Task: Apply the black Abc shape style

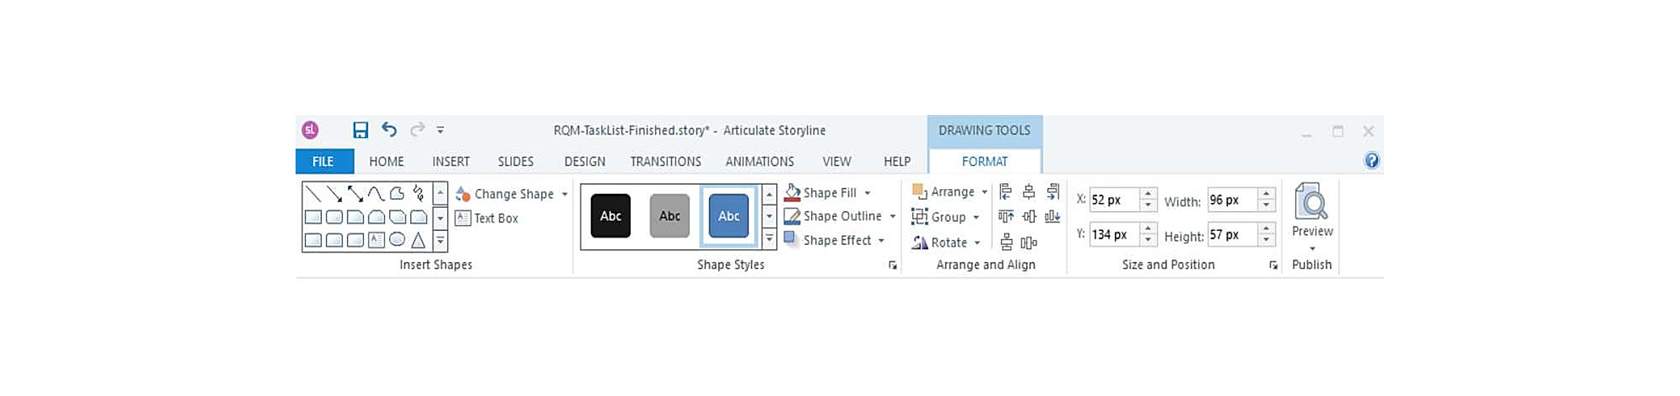Action: pyautogui.click(x=610, y=216)
